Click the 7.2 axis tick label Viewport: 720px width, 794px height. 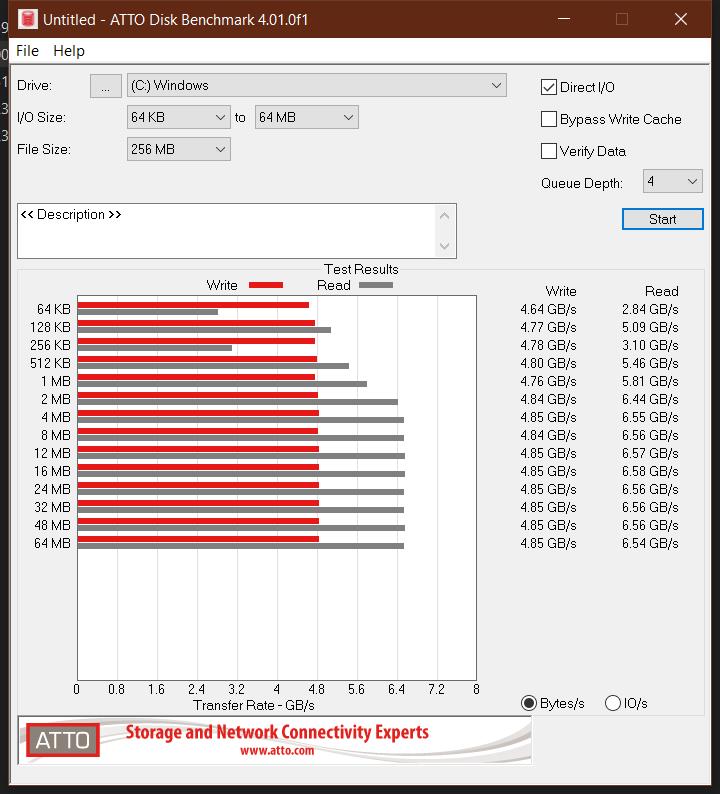click(x=436, y=689)
